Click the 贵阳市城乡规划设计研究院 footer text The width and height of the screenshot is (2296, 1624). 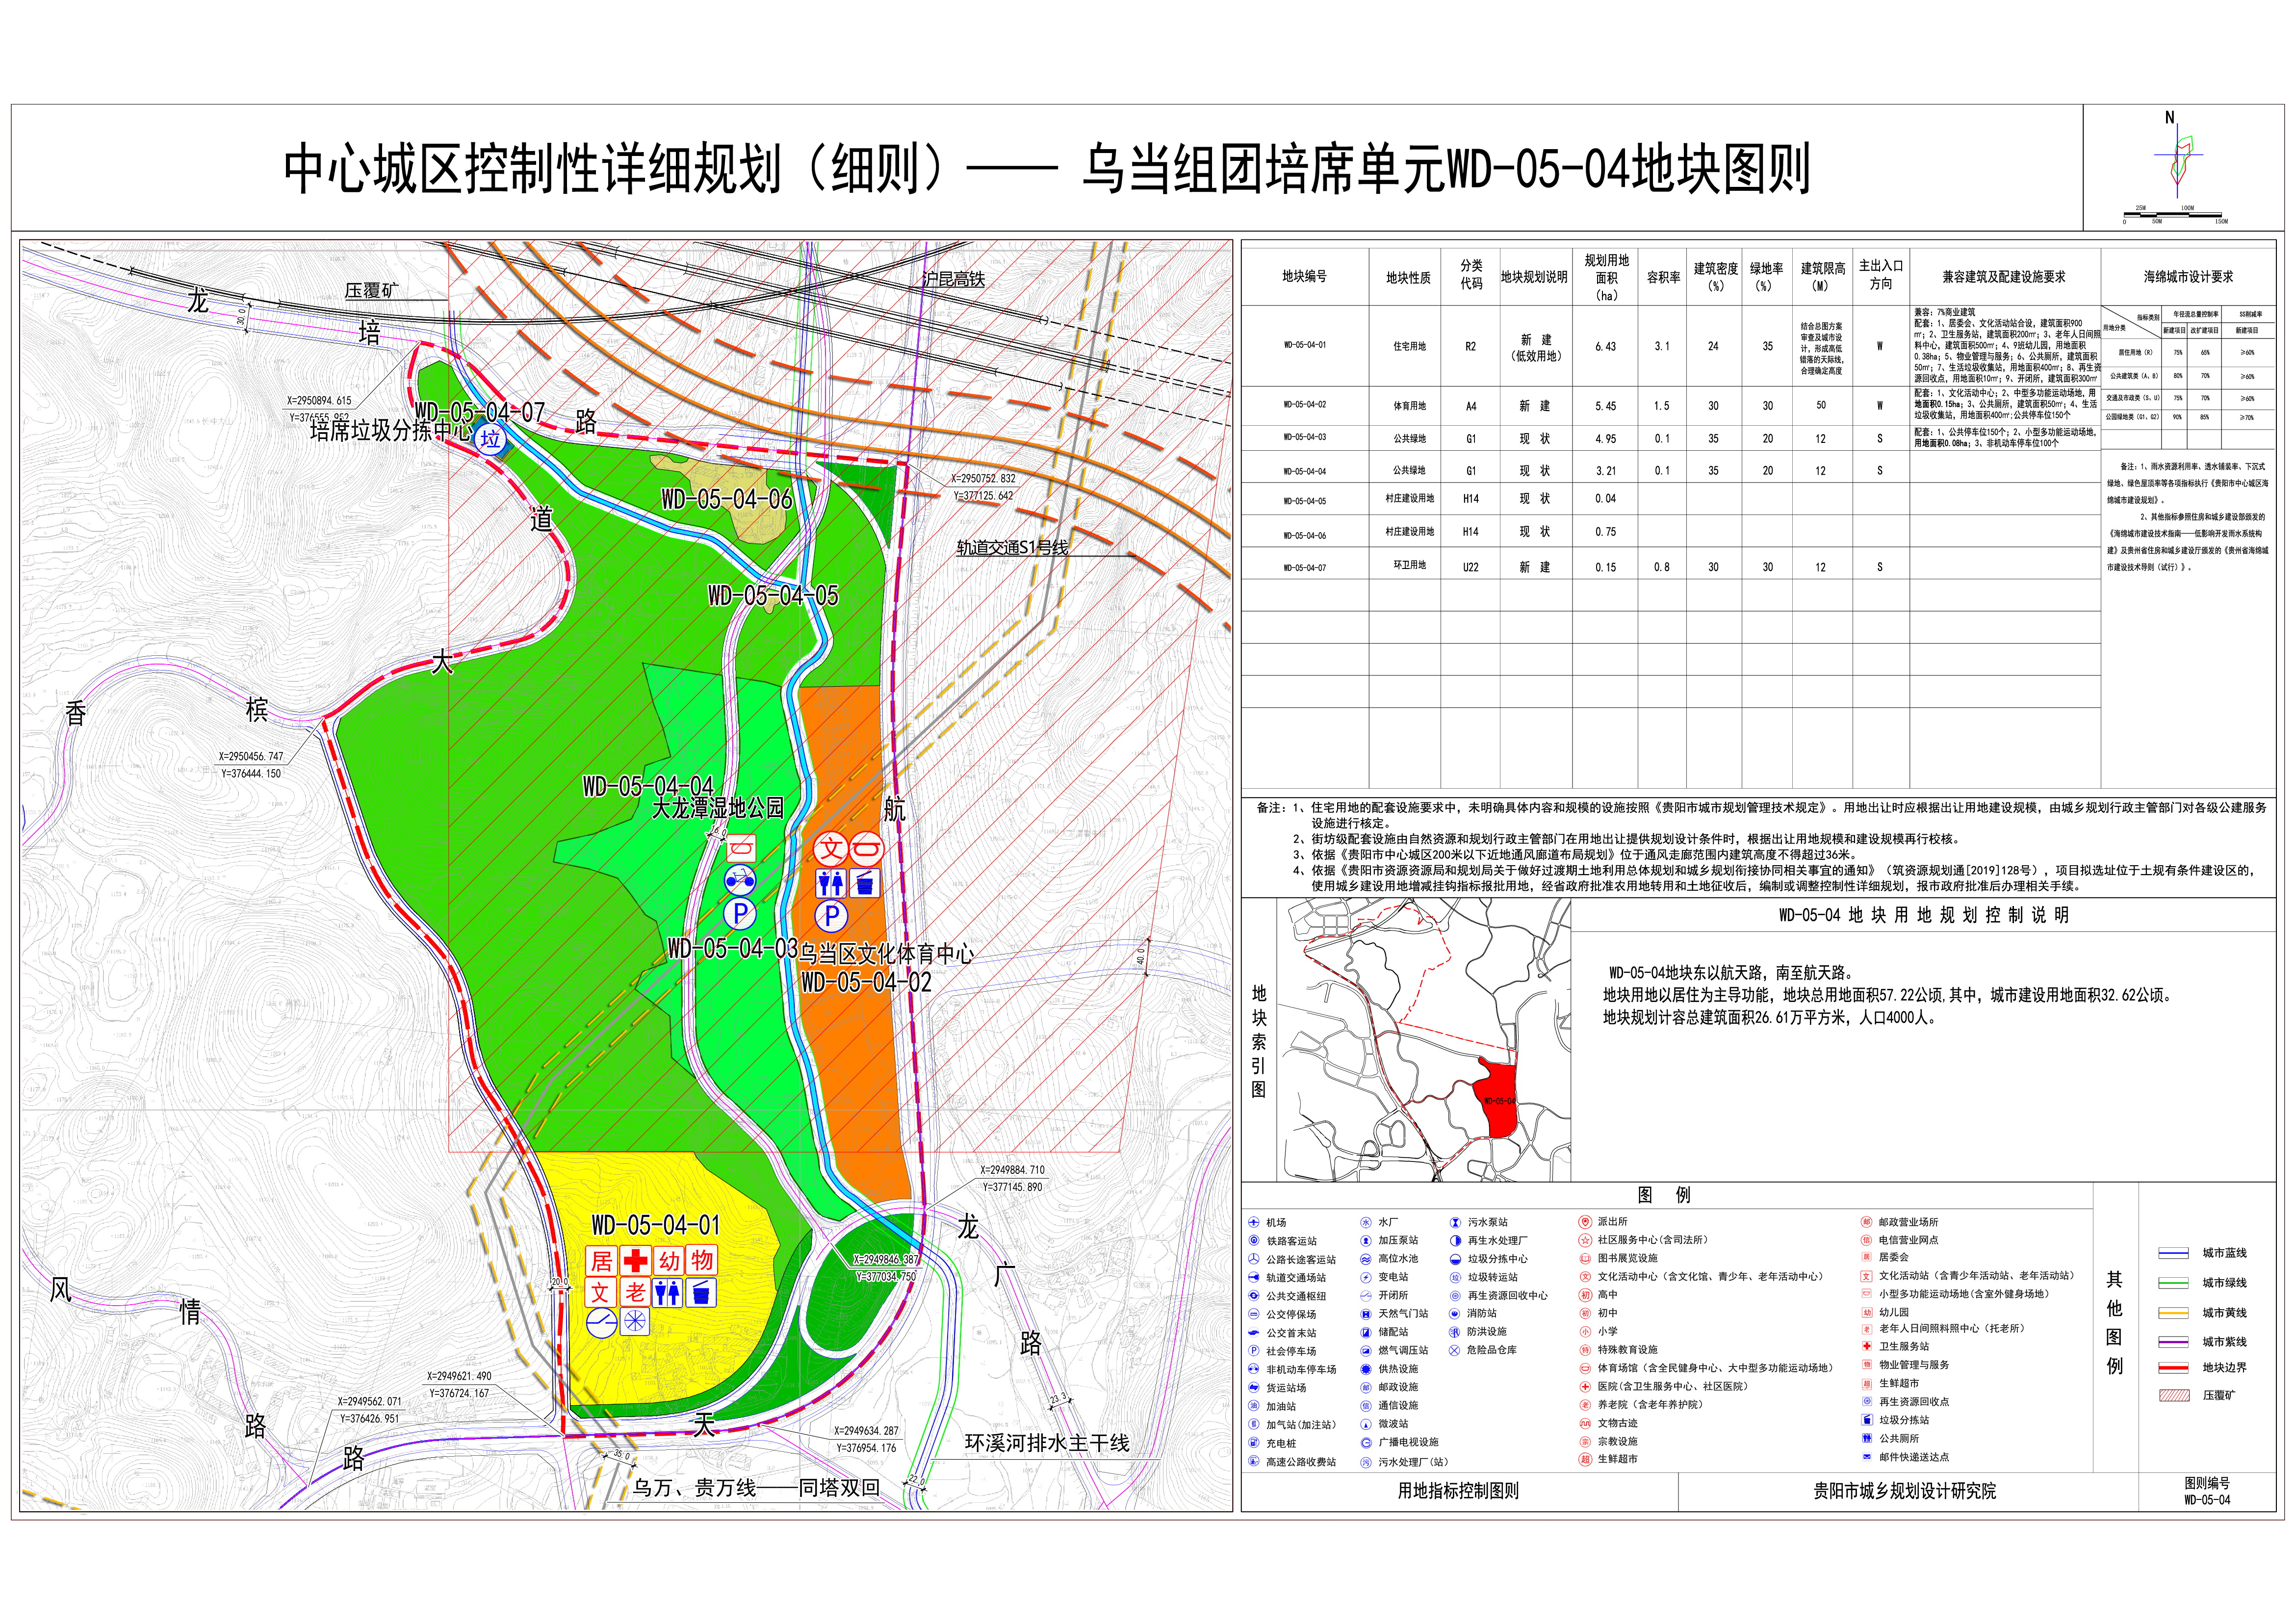1904,1491
